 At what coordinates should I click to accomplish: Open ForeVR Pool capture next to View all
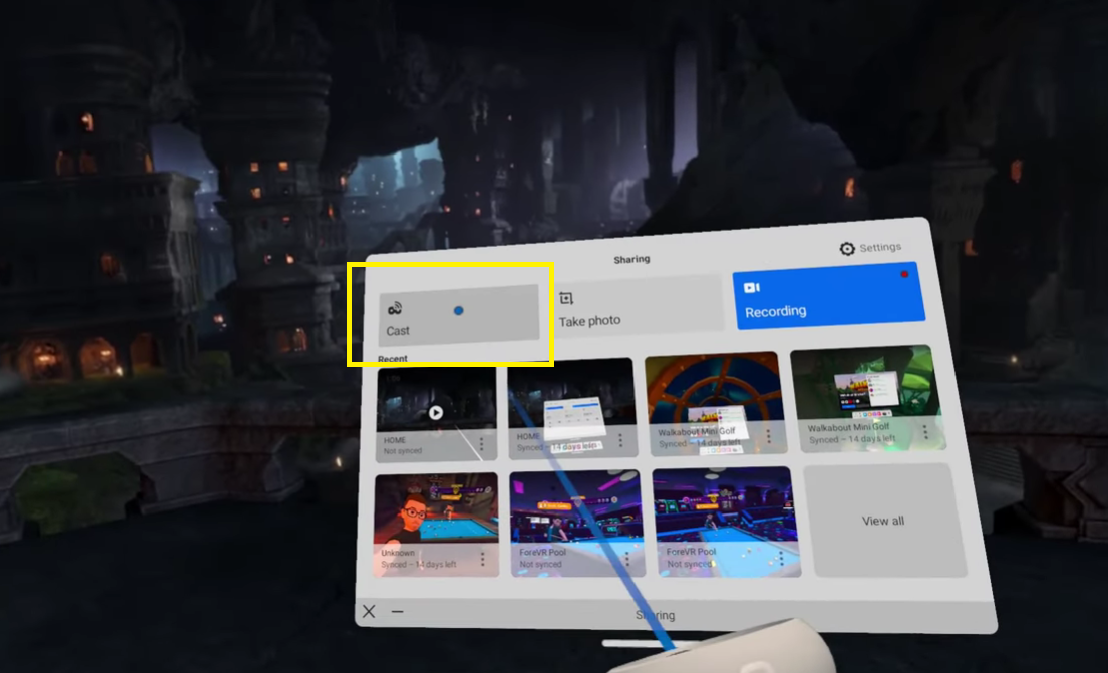click(726, 522)
